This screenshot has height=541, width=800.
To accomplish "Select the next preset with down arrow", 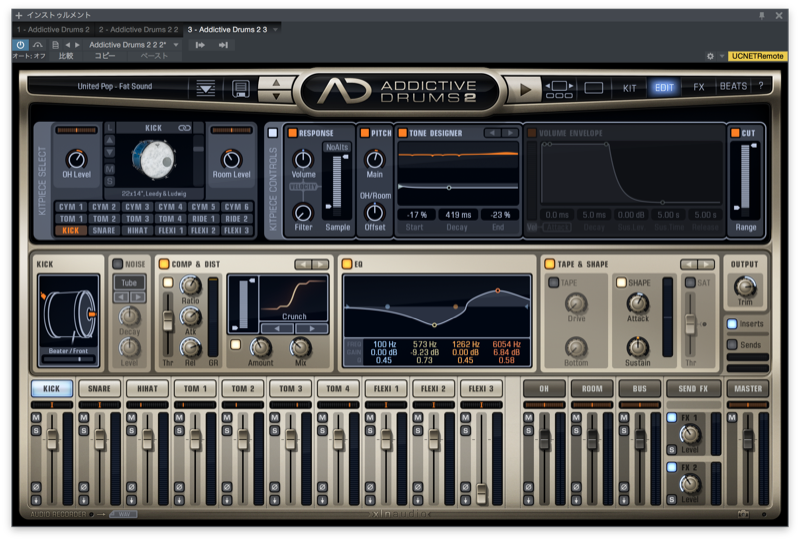I will pos(276,96).
